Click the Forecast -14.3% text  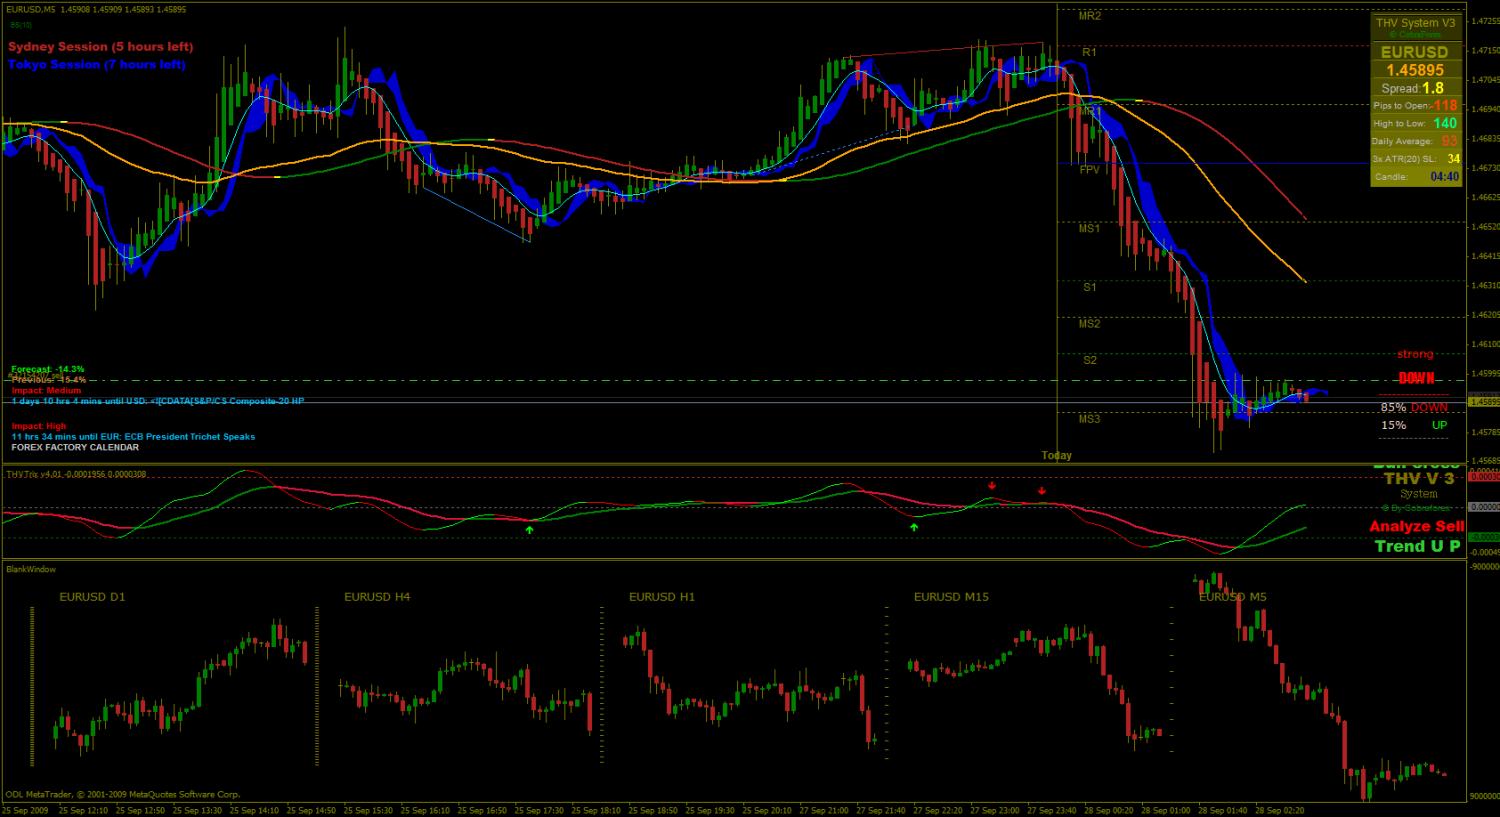click(x=48, y=369)
